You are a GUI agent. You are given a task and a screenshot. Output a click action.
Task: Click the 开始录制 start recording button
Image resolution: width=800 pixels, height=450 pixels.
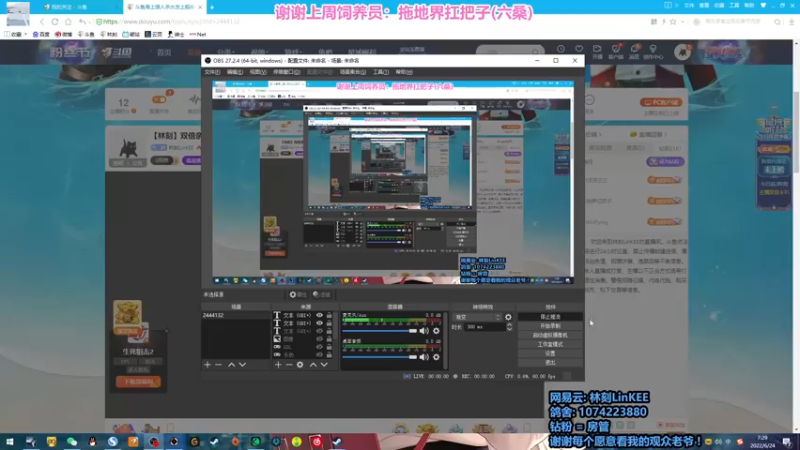[550, 326]
